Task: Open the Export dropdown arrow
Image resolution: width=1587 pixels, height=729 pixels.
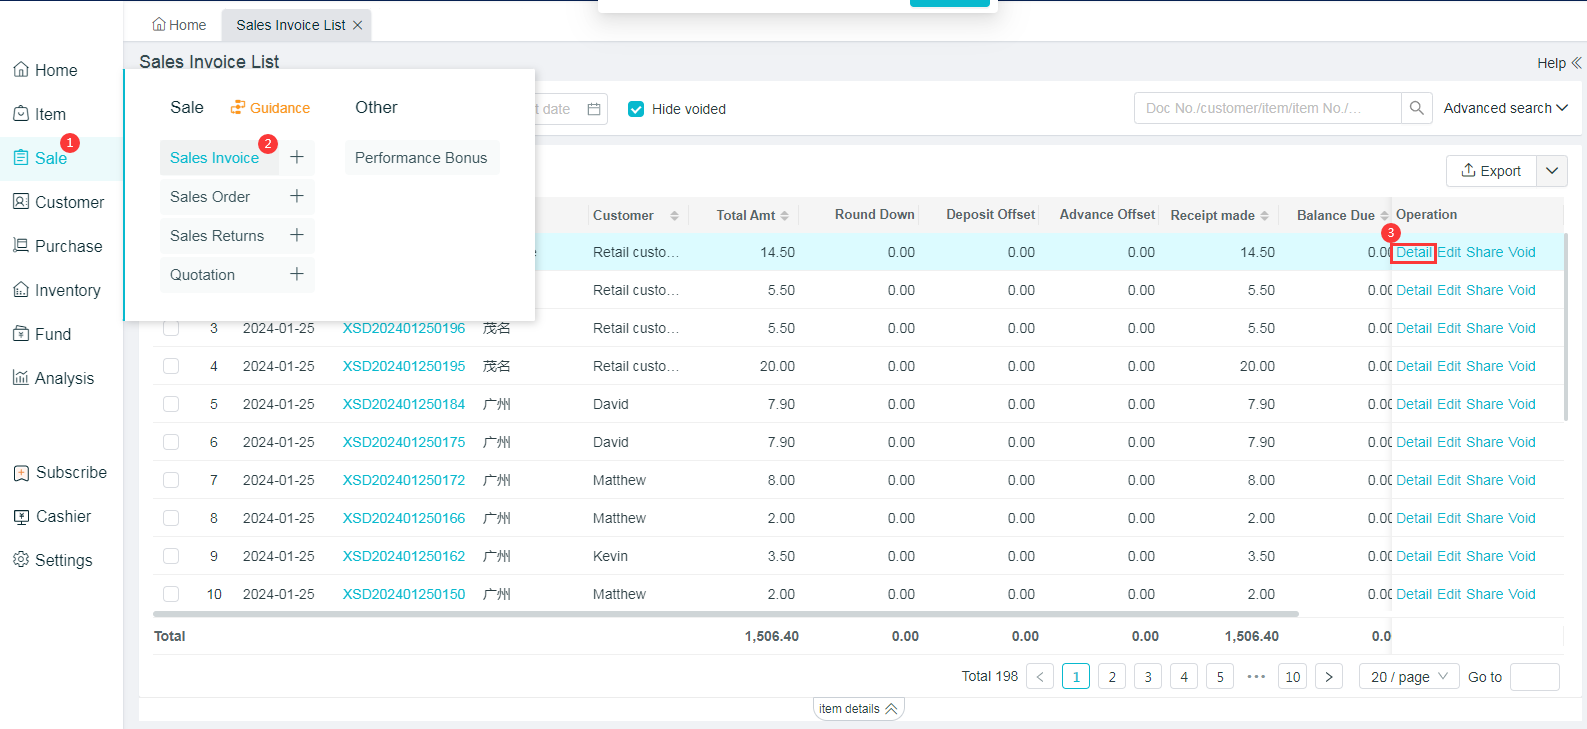Action: coord(1552,171)
